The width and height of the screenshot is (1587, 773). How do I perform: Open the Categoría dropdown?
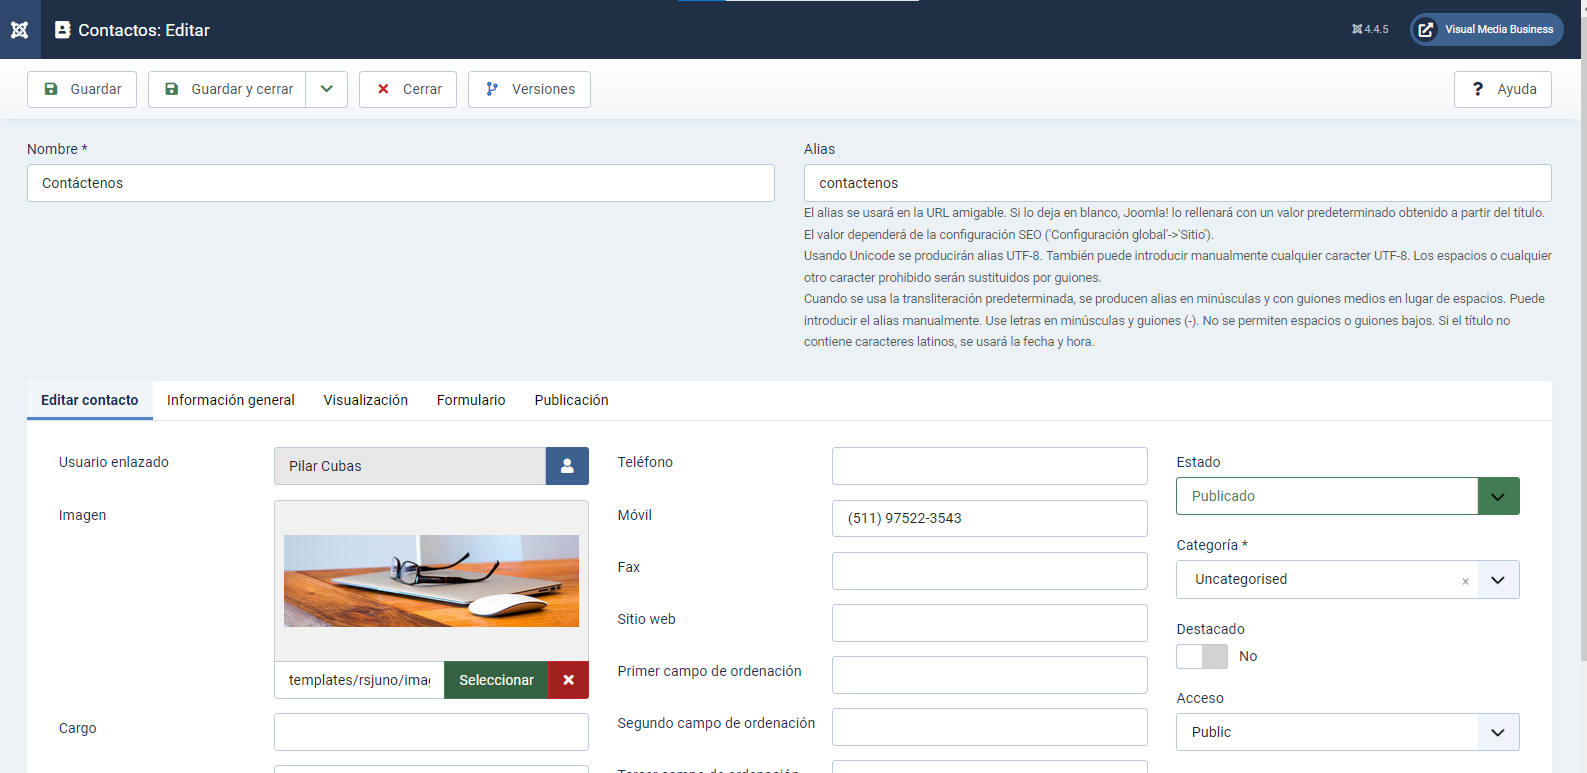click(x=1348, y=579)
